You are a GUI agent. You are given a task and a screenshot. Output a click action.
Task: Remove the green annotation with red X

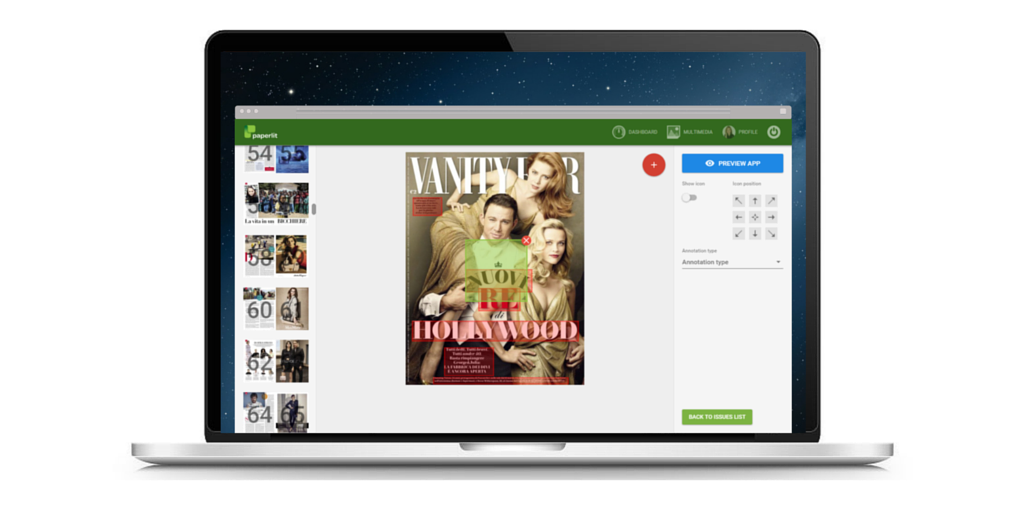tap(526, 240)
